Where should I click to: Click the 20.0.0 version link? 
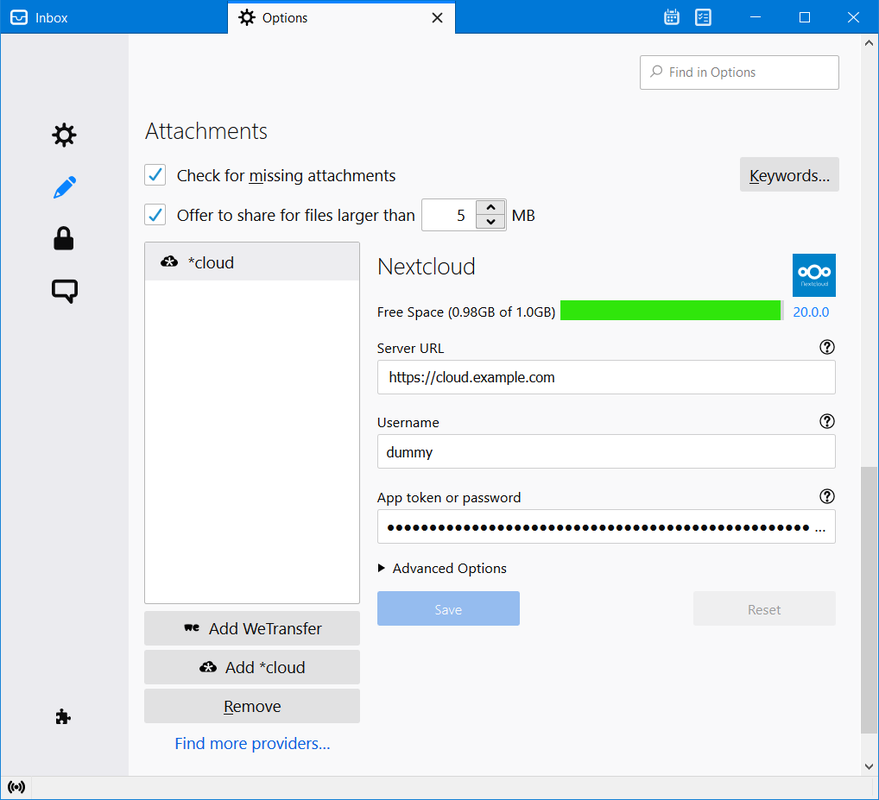(x=811, y=312)
